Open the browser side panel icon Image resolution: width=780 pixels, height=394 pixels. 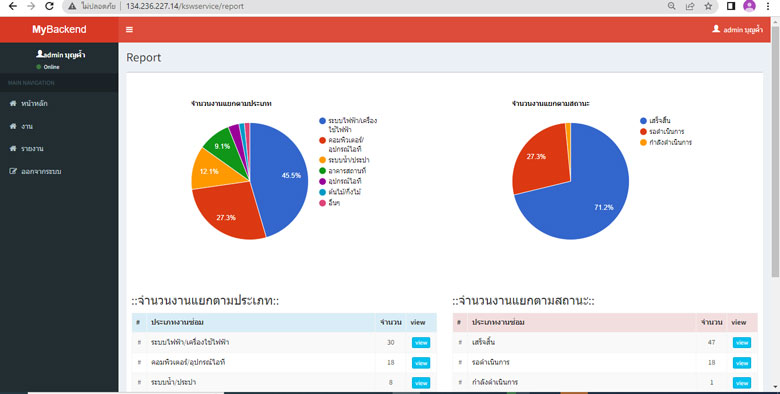tap(731, 6)
